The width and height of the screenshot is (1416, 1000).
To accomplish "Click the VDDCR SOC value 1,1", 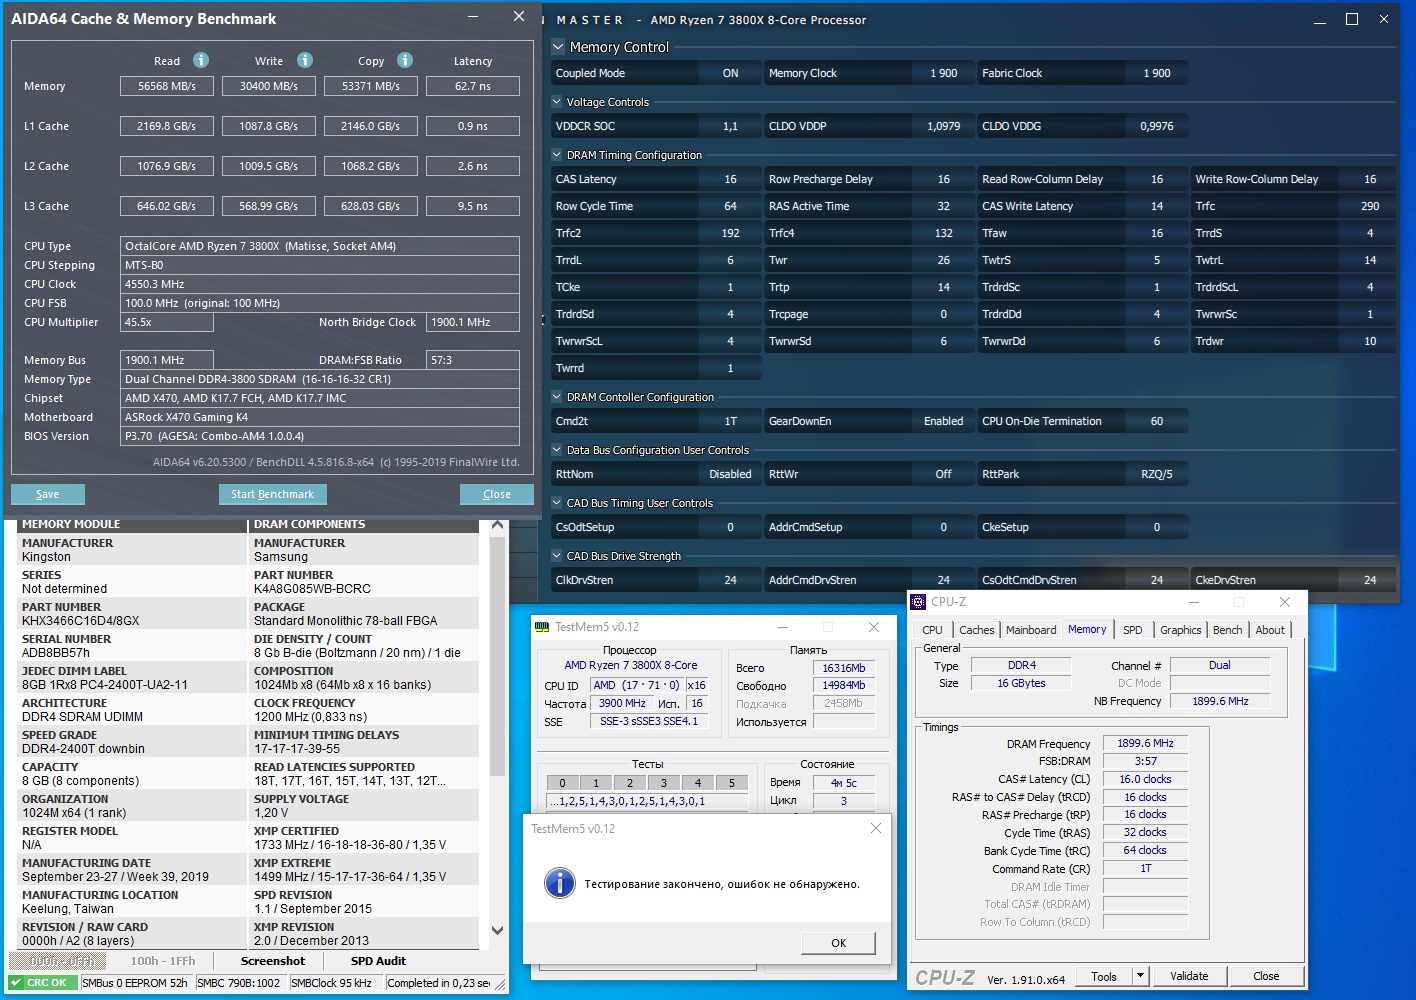I will (x=730, y=126).
